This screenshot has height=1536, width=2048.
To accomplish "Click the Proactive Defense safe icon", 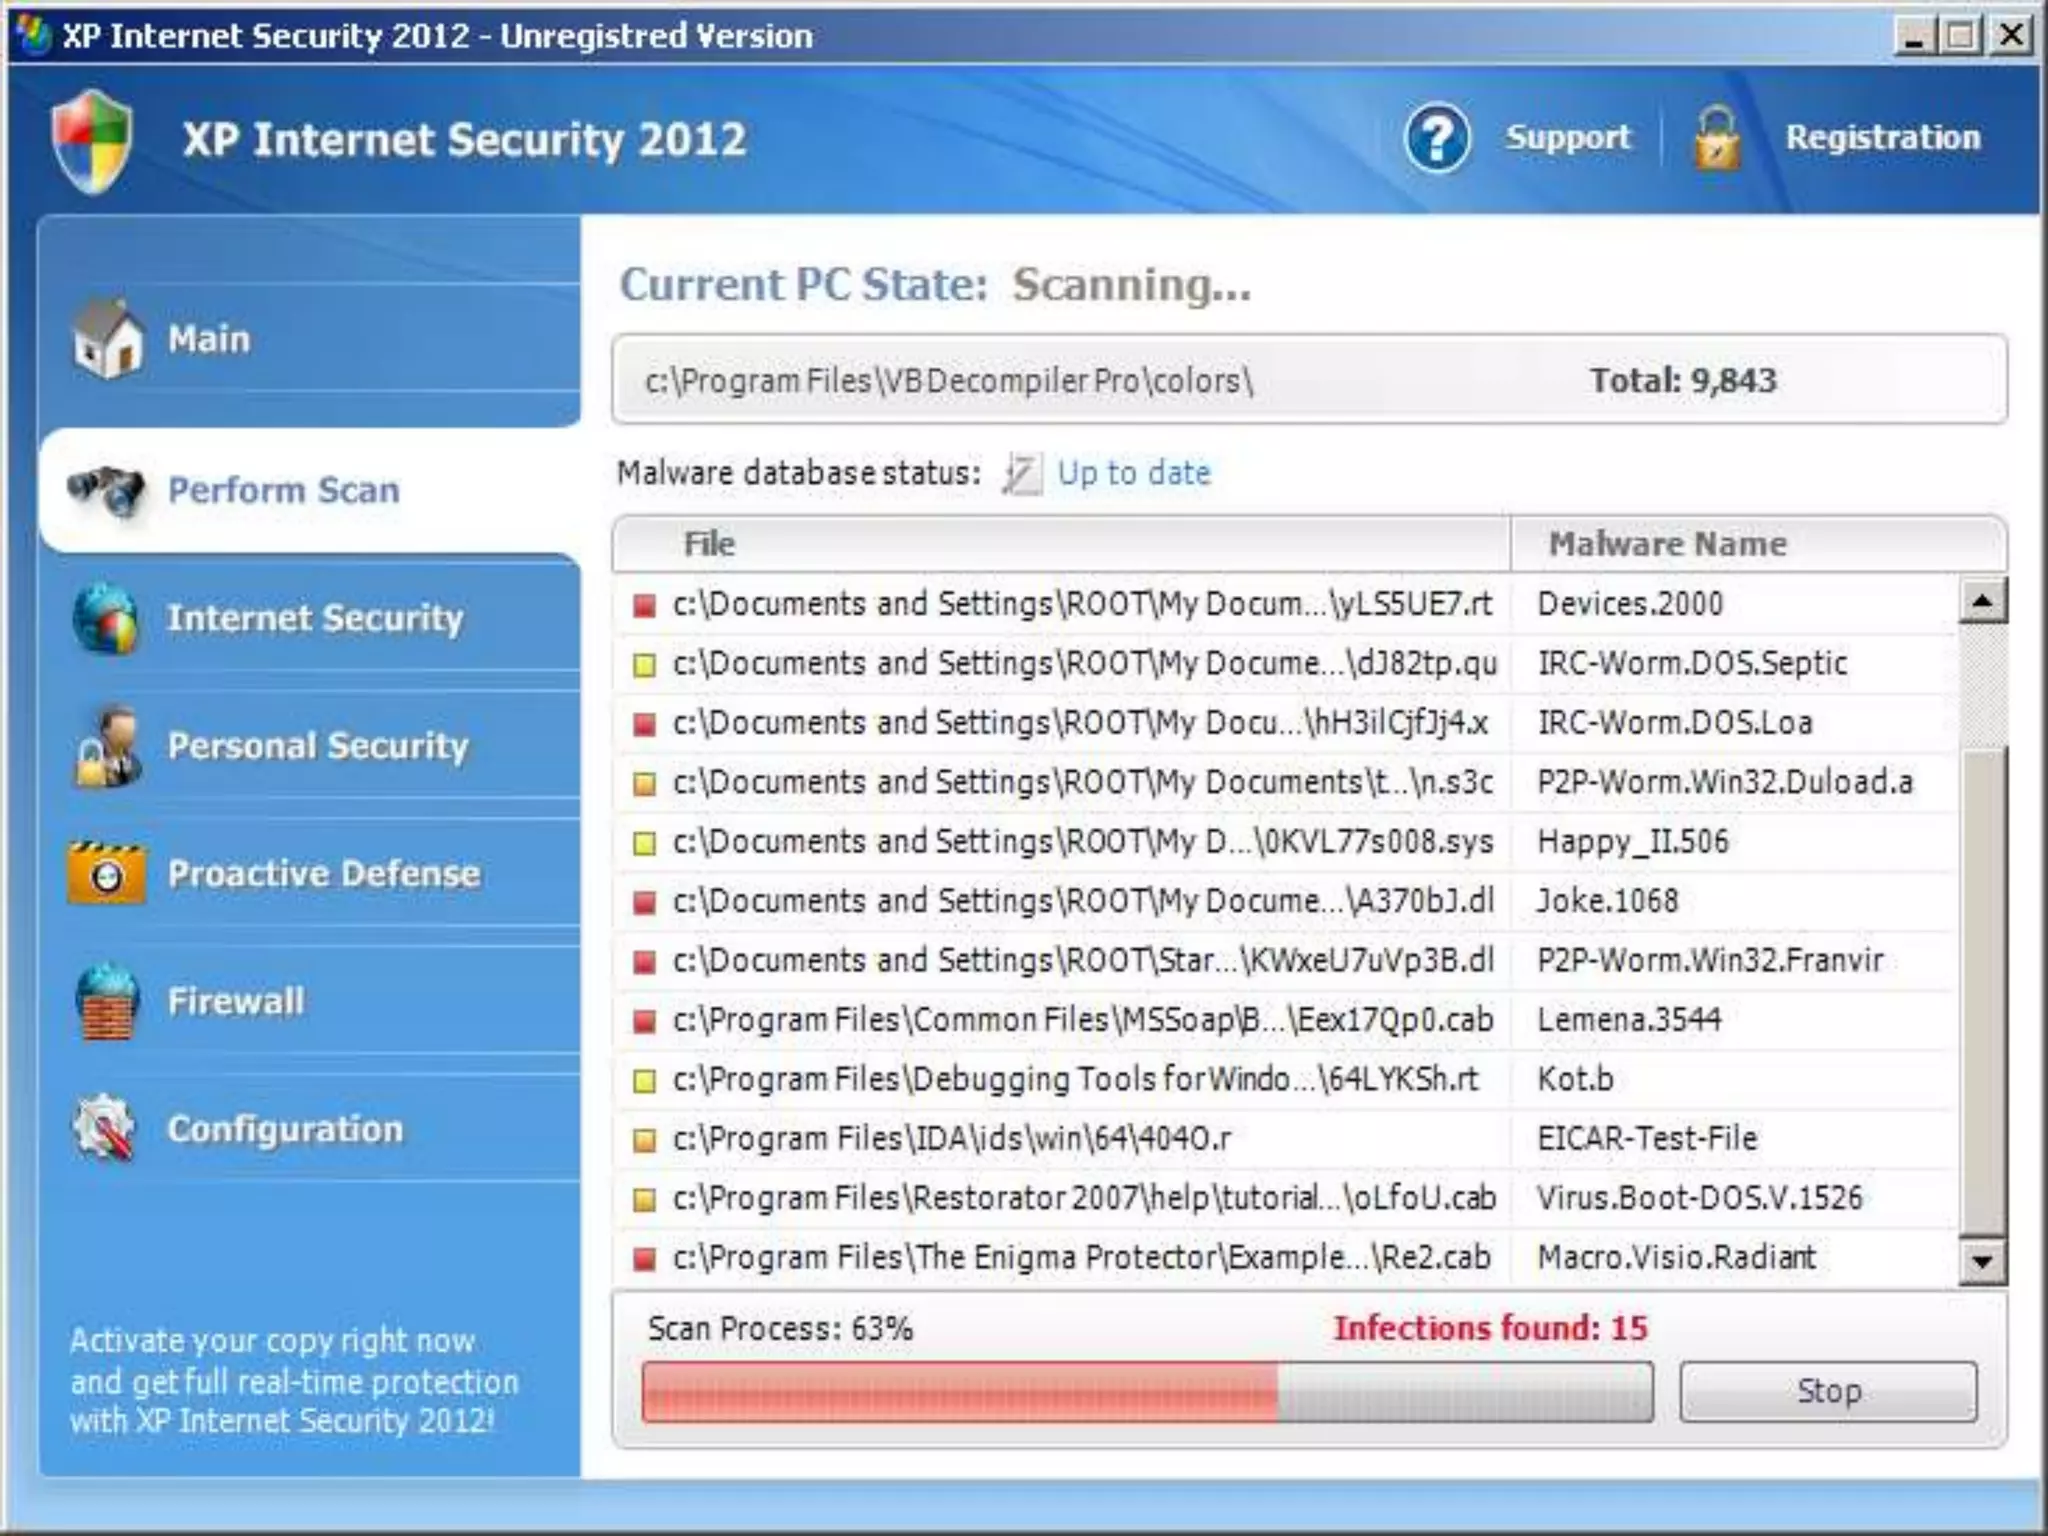I will (106, 874).
